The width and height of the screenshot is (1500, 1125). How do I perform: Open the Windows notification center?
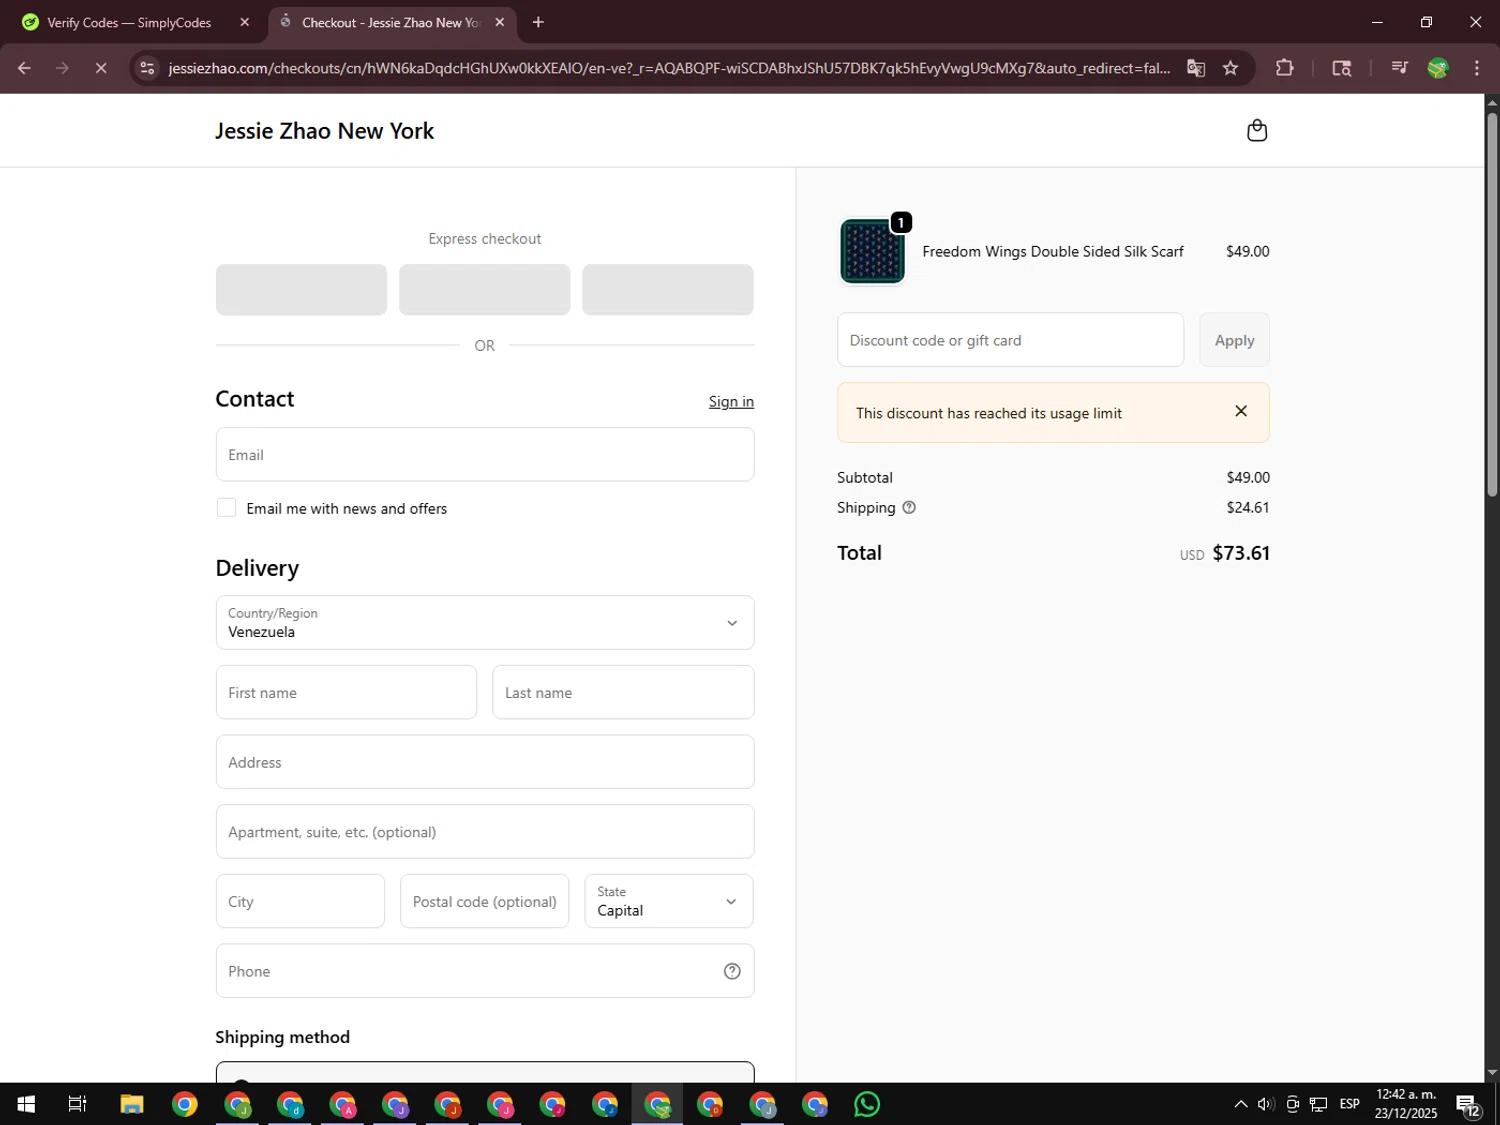pos(1468,1104)
